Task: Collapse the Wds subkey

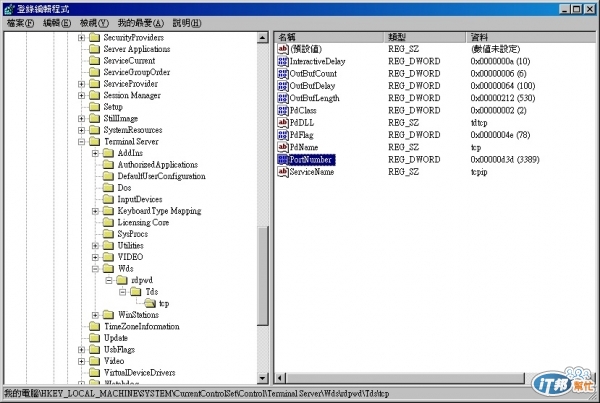Action: tap(95, 269)
